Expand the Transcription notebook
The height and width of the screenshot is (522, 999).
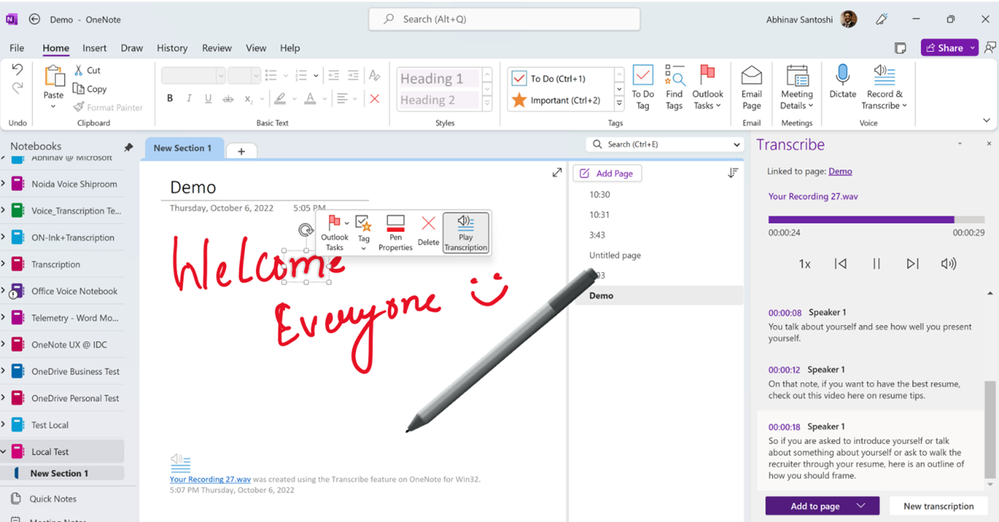[x=3, y=264]
